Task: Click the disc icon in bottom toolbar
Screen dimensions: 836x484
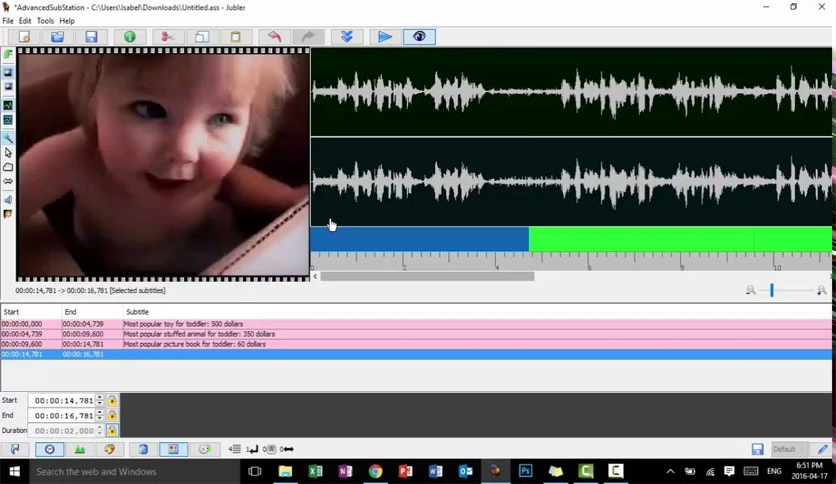Action: point(205,449)
